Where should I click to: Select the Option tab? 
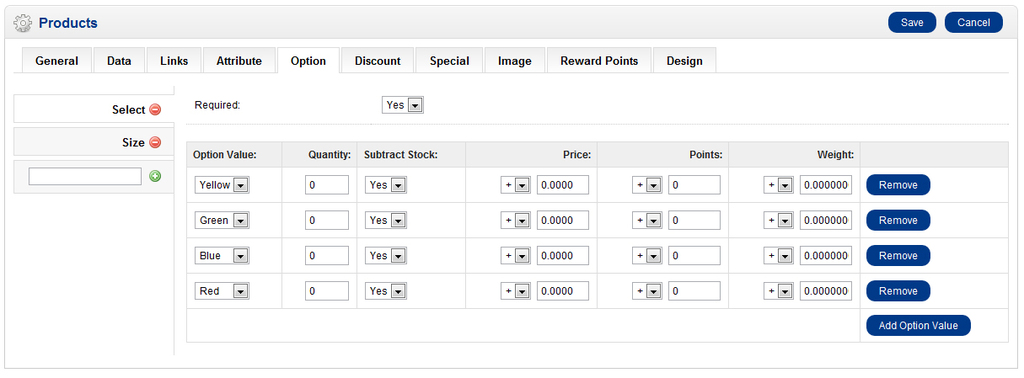[308, 61]
